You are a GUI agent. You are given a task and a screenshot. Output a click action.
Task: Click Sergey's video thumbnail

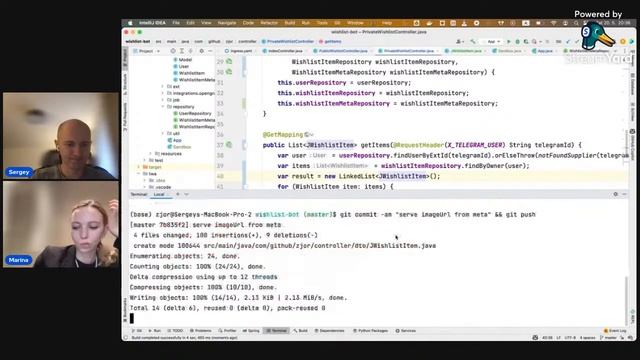pyautogui.click(x=61, y=136)
